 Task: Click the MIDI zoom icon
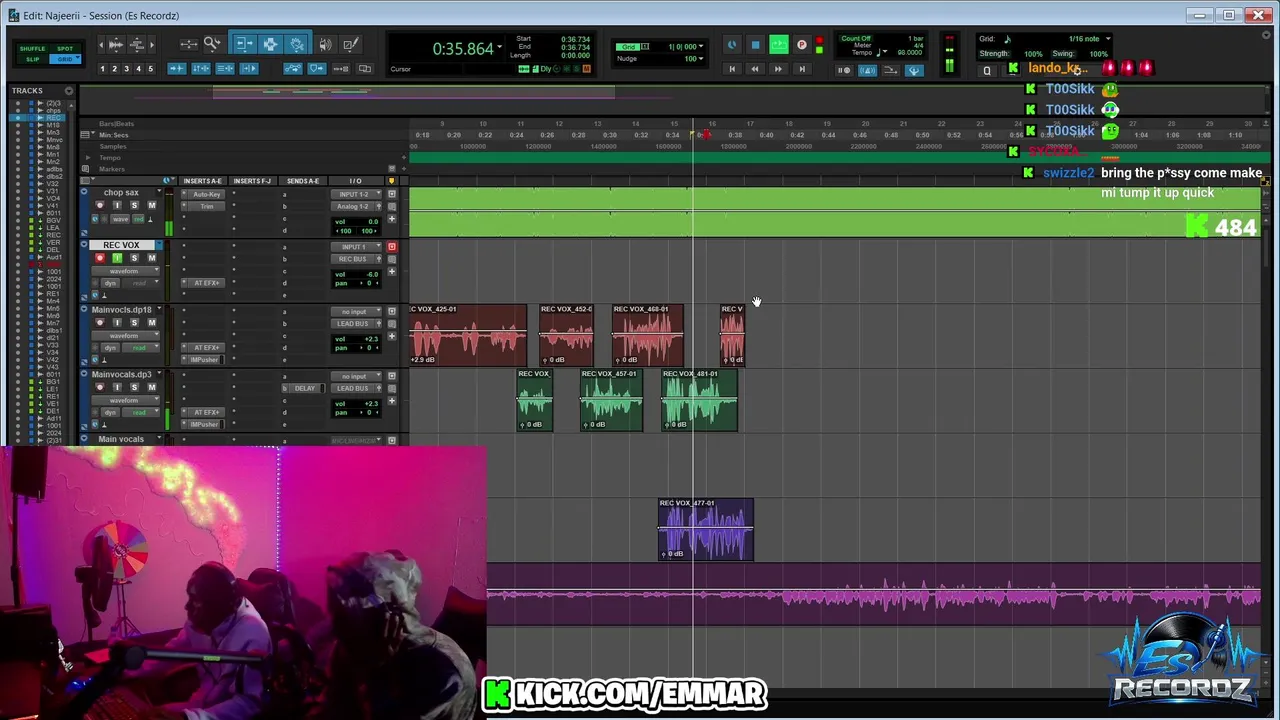(137, 45)
